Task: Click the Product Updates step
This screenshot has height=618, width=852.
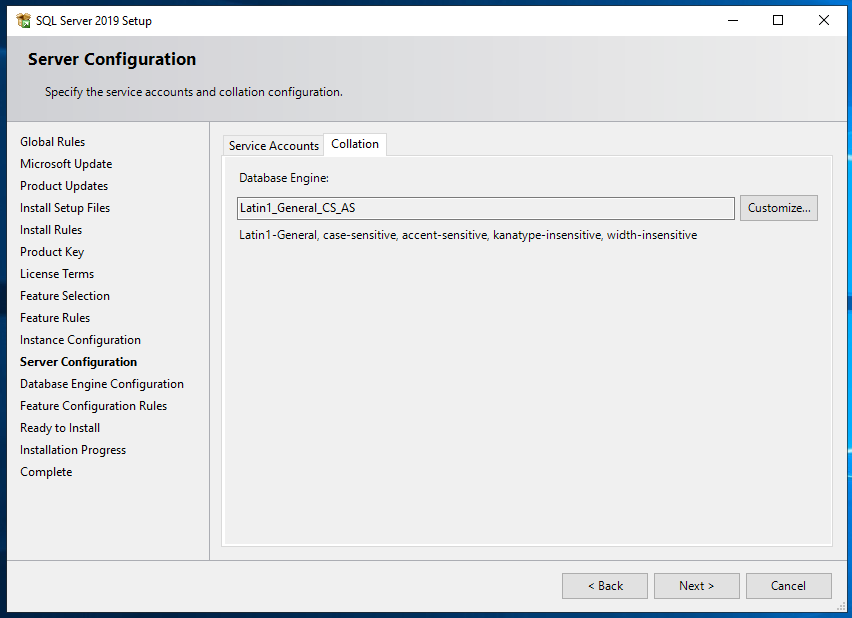Action: click(64, 186)
